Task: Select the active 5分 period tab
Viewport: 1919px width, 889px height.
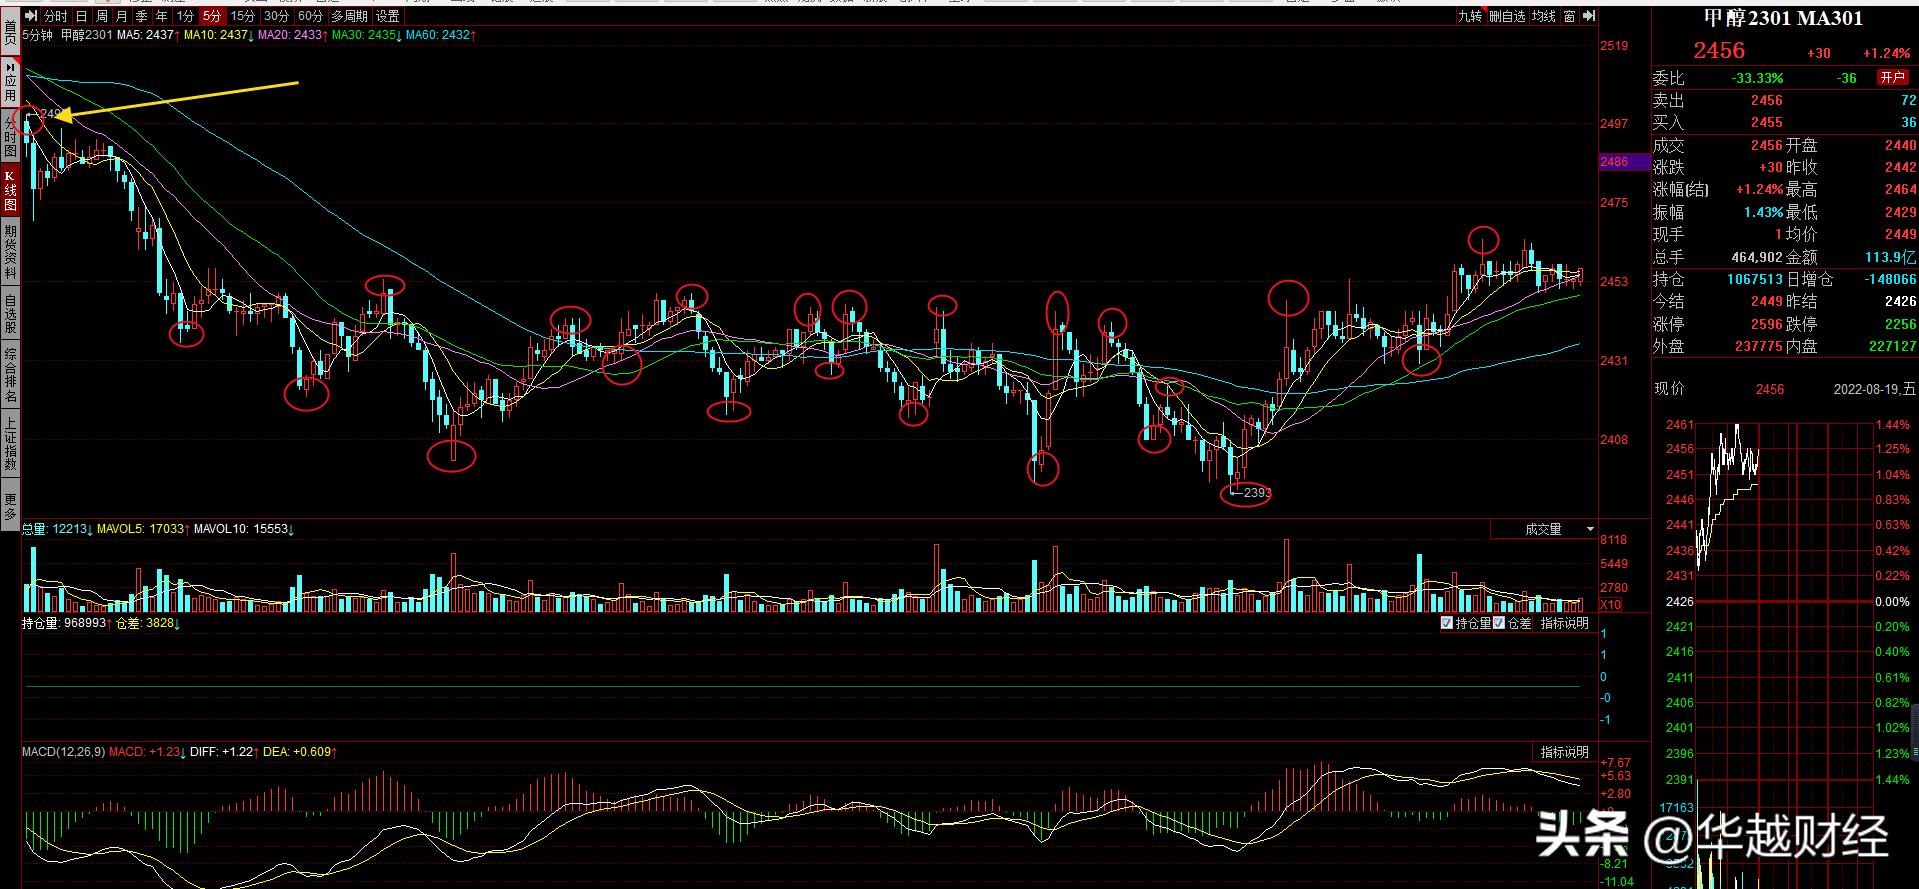Action: coord(211,16)
